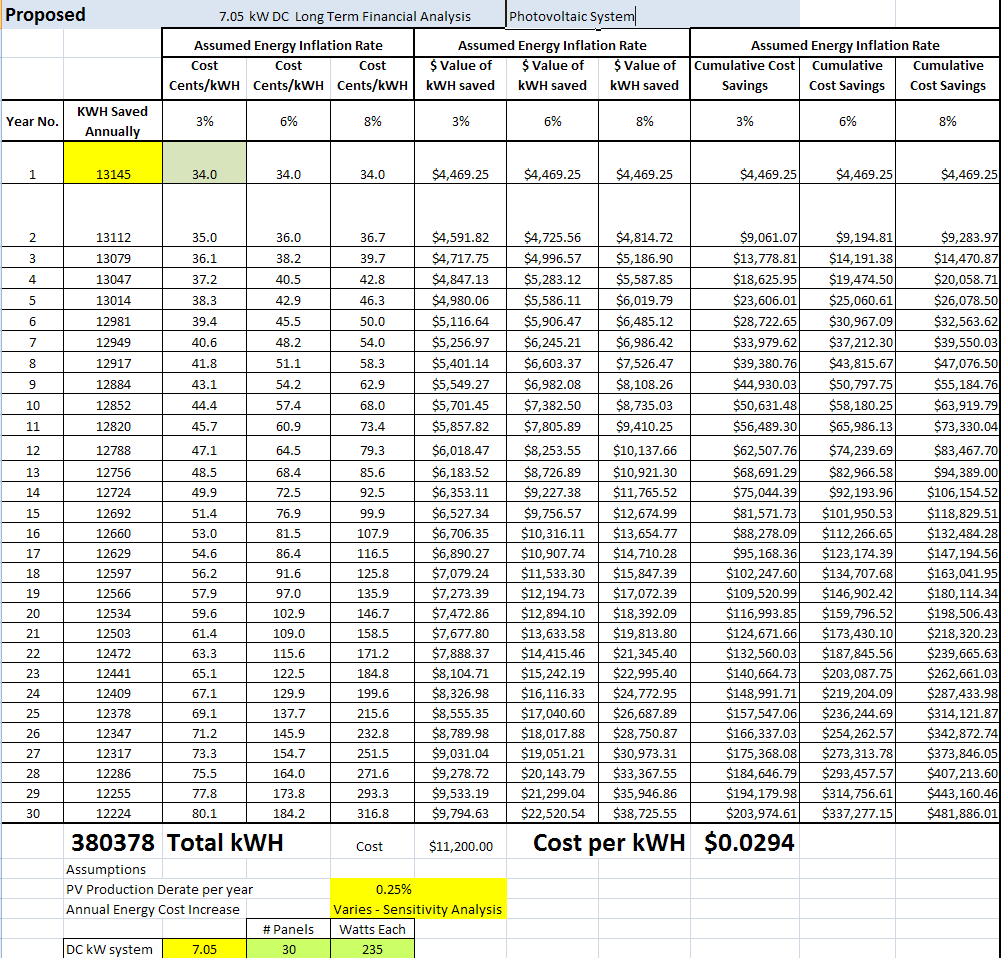Screen dimensions: 1001x958
Task: Click year 30 cumulative savings $481,886.01
Action: coord(947,813)
